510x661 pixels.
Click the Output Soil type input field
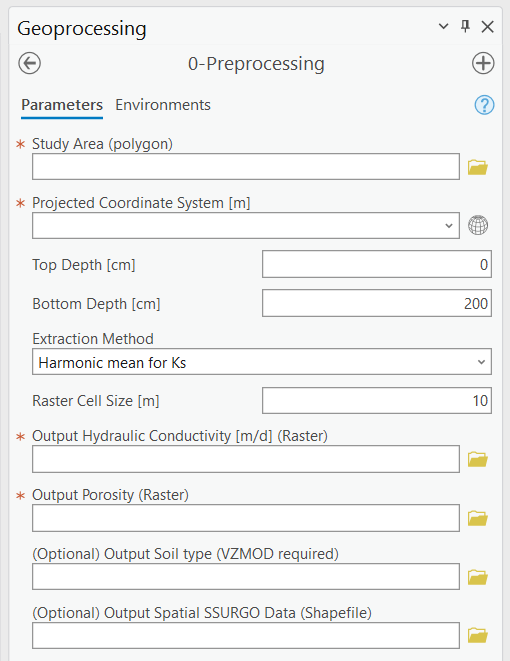(246, 577)
